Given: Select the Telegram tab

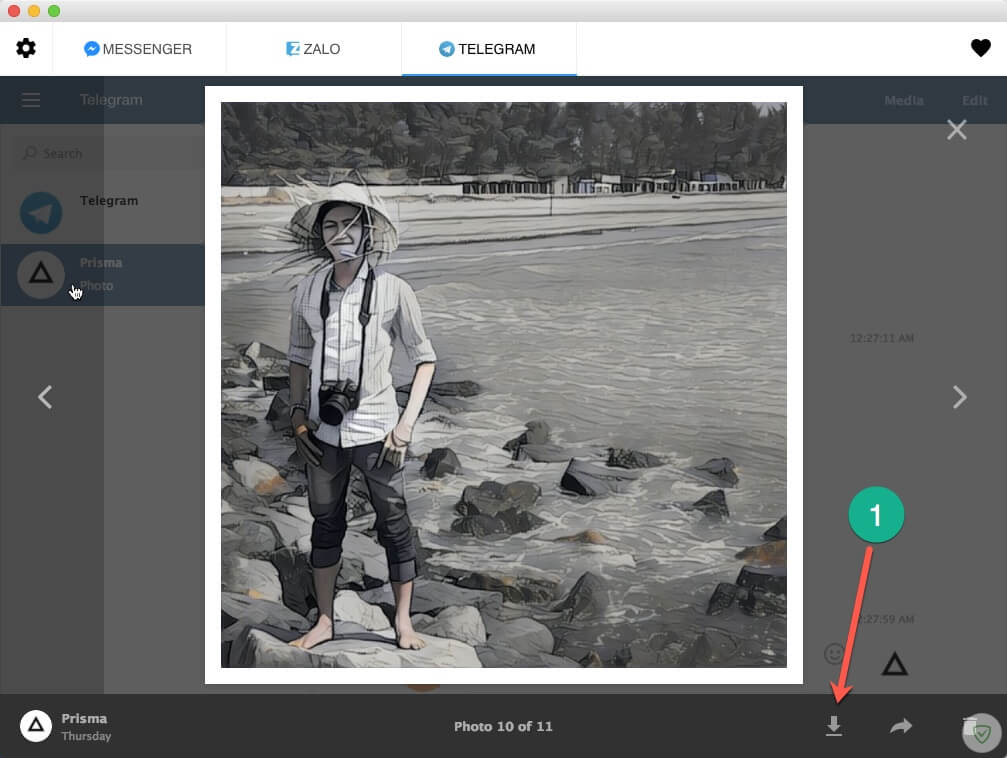Looking at the screenshot, I should pos(488,49).
